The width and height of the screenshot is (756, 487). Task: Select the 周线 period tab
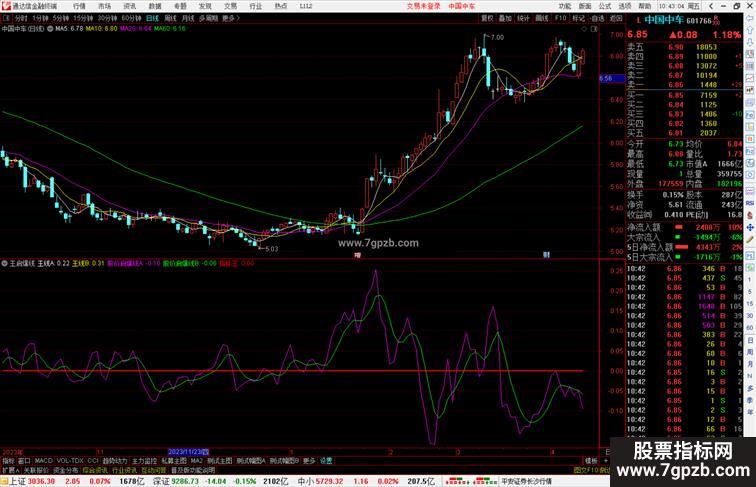[x=170, y=18]
